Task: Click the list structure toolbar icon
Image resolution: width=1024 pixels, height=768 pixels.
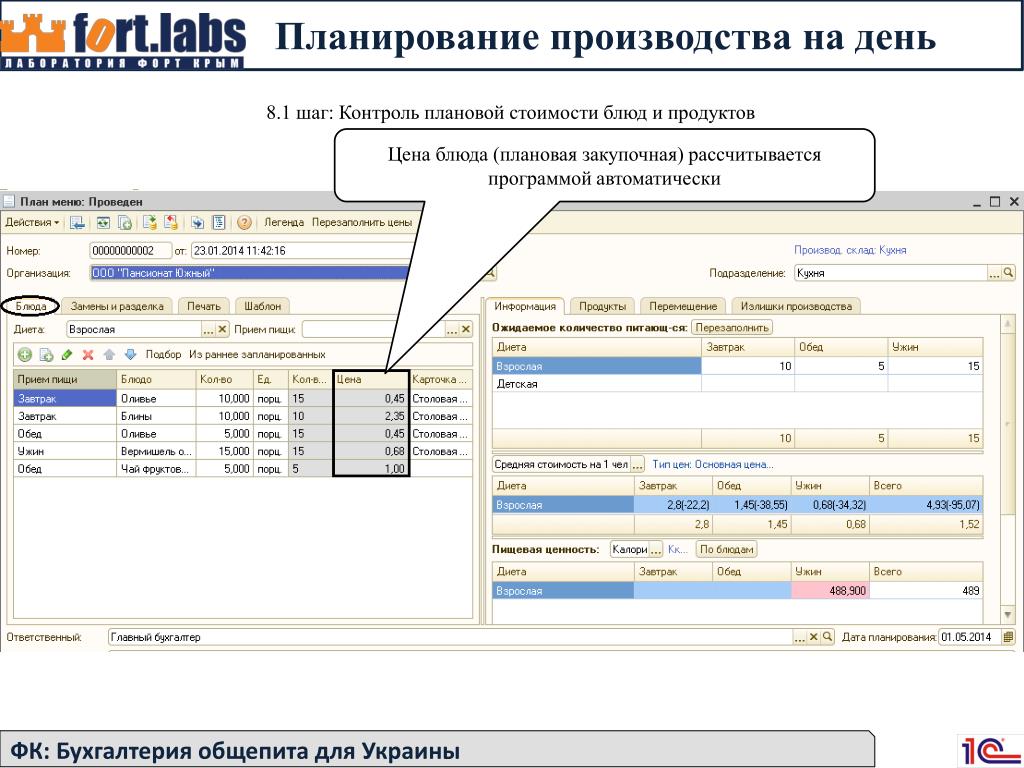Action: 219,223
